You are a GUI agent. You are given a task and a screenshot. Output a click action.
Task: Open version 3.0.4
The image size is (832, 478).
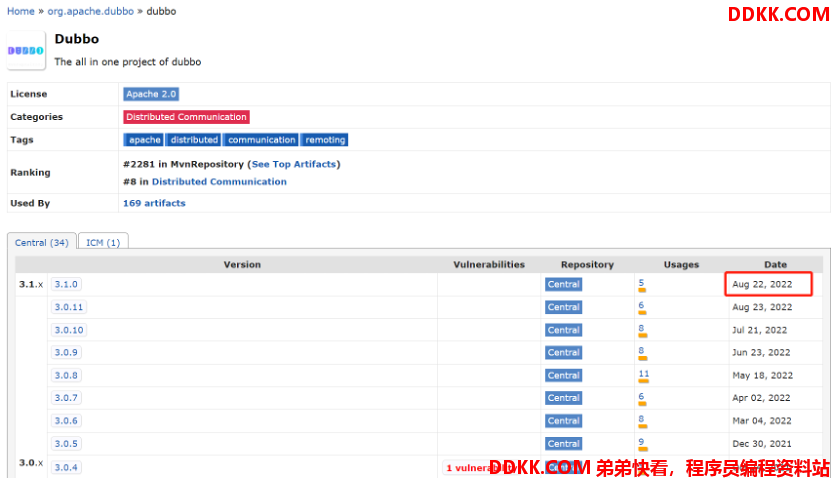pyautogui.click(x=66, y=467)
